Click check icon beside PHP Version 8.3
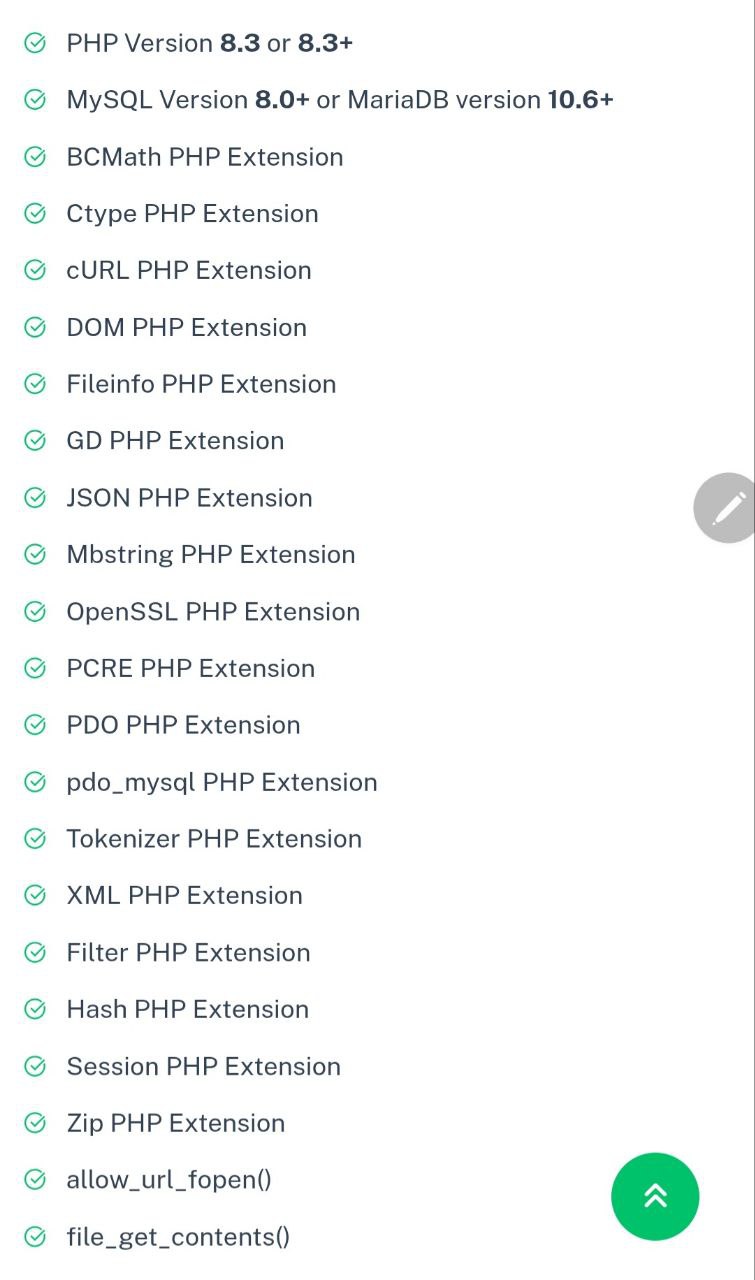Image resolution: width=755 pixels, height=1280 pixels. pos(35,44)
